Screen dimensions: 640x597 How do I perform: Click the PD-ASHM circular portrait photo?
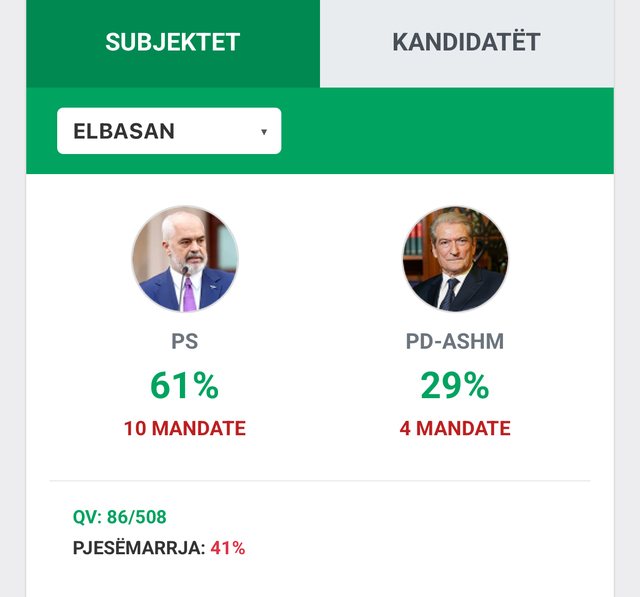pos(455,259)
